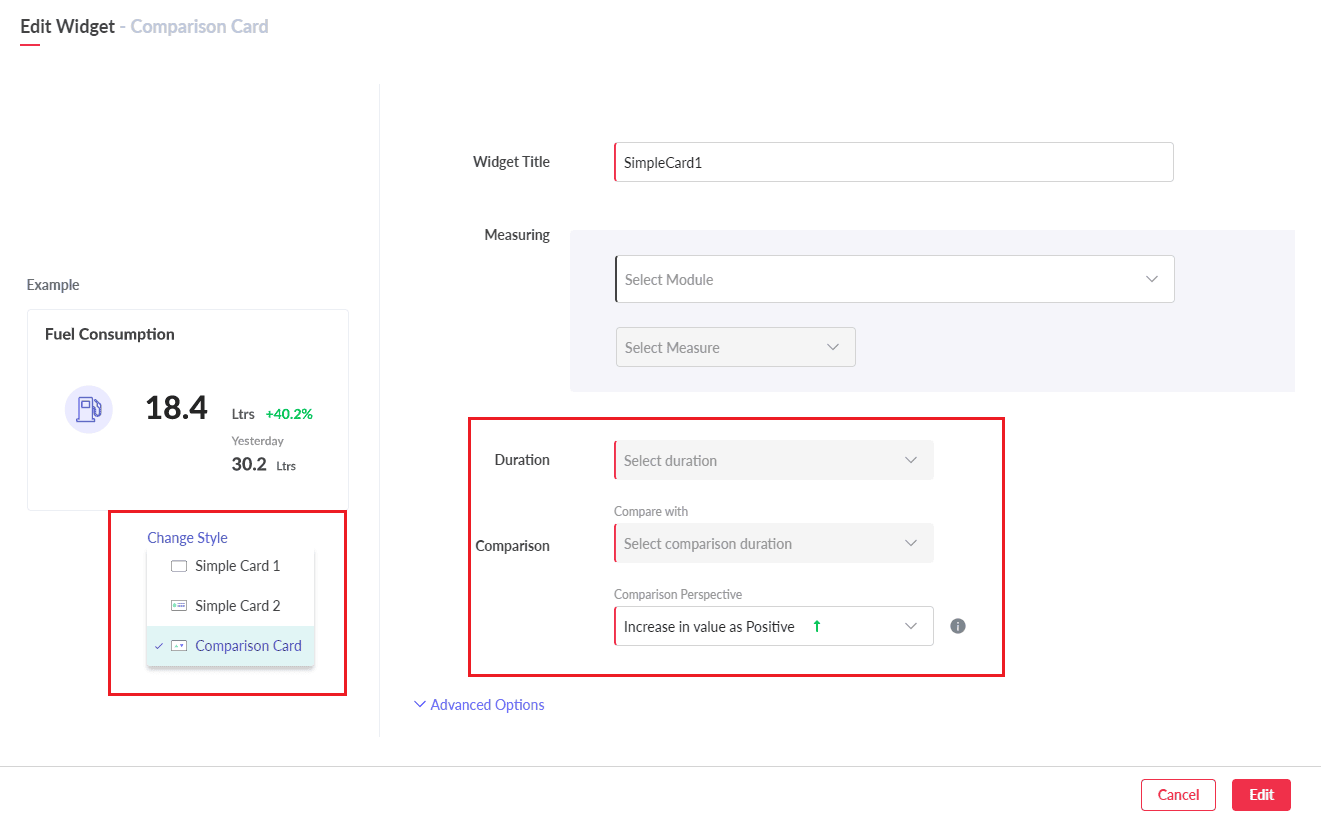Viewport: 1342px width, 821px height.
Task: Click the Simple Card 2 style icon
Action: point(179,606)
